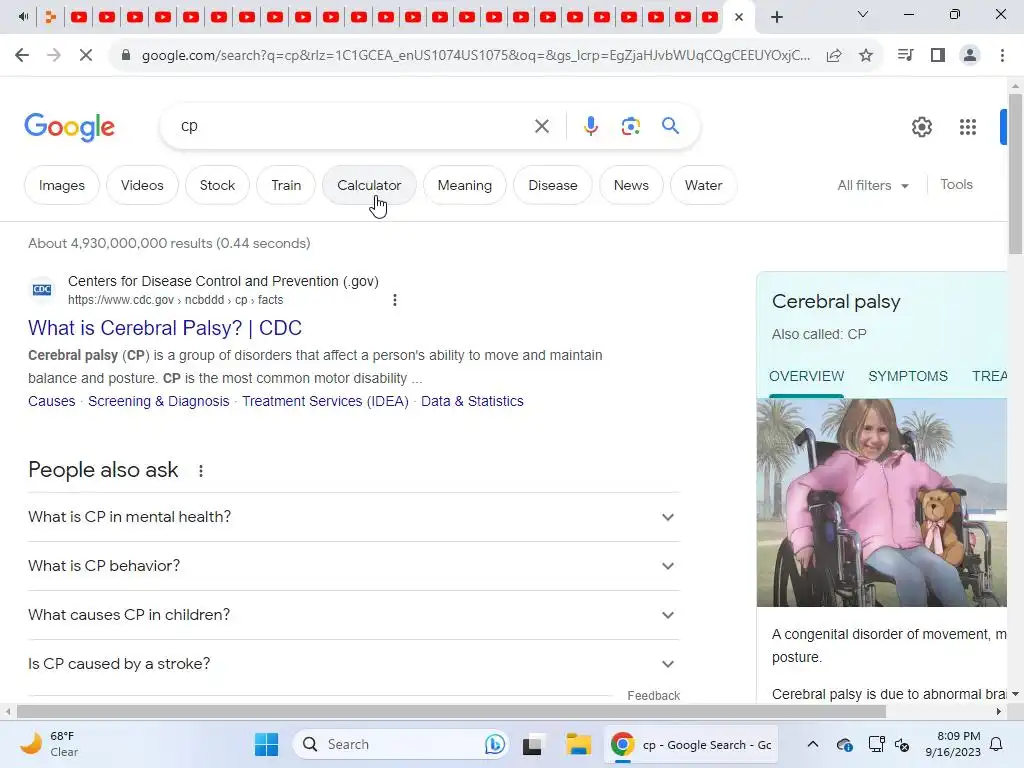Bookmark this page with the star icon
Viewport: 1024px width, 768px height.
[866, 56]
